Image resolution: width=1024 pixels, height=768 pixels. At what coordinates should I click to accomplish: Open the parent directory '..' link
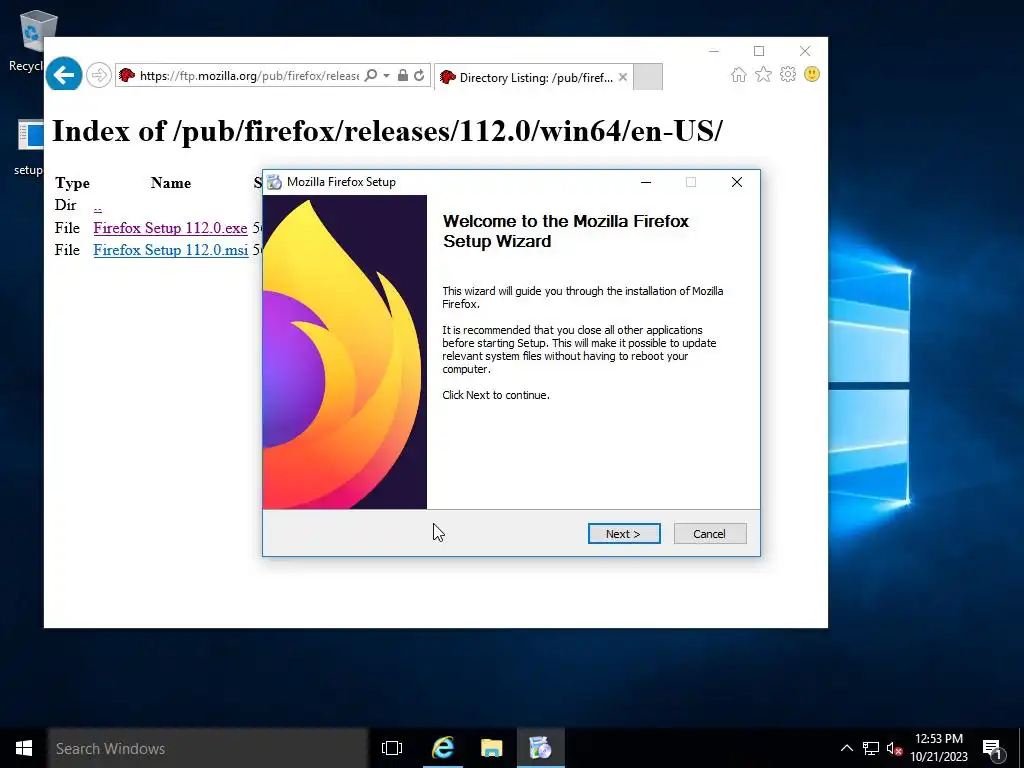coord(97,206)
